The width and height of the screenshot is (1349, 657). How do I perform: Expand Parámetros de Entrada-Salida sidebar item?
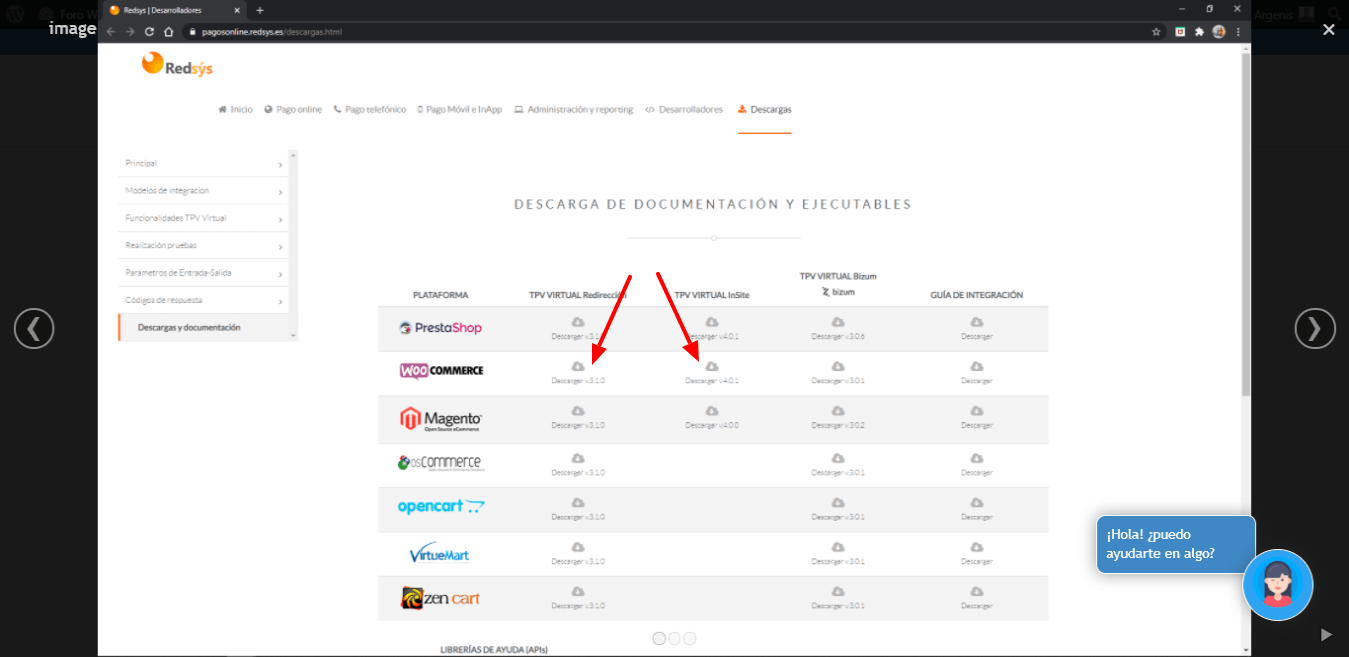[x=203, y=273]
